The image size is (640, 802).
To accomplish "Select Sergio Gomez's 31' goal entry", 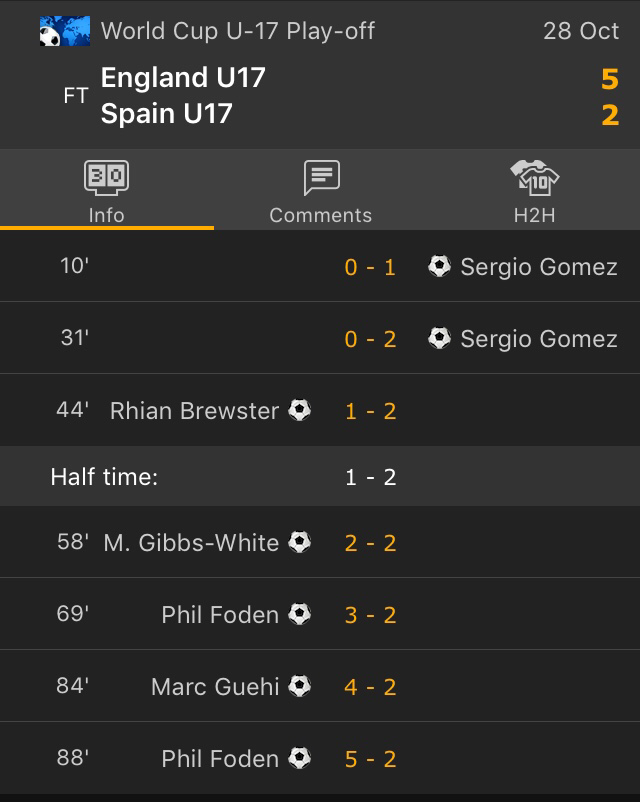I will tap(538, 338).
